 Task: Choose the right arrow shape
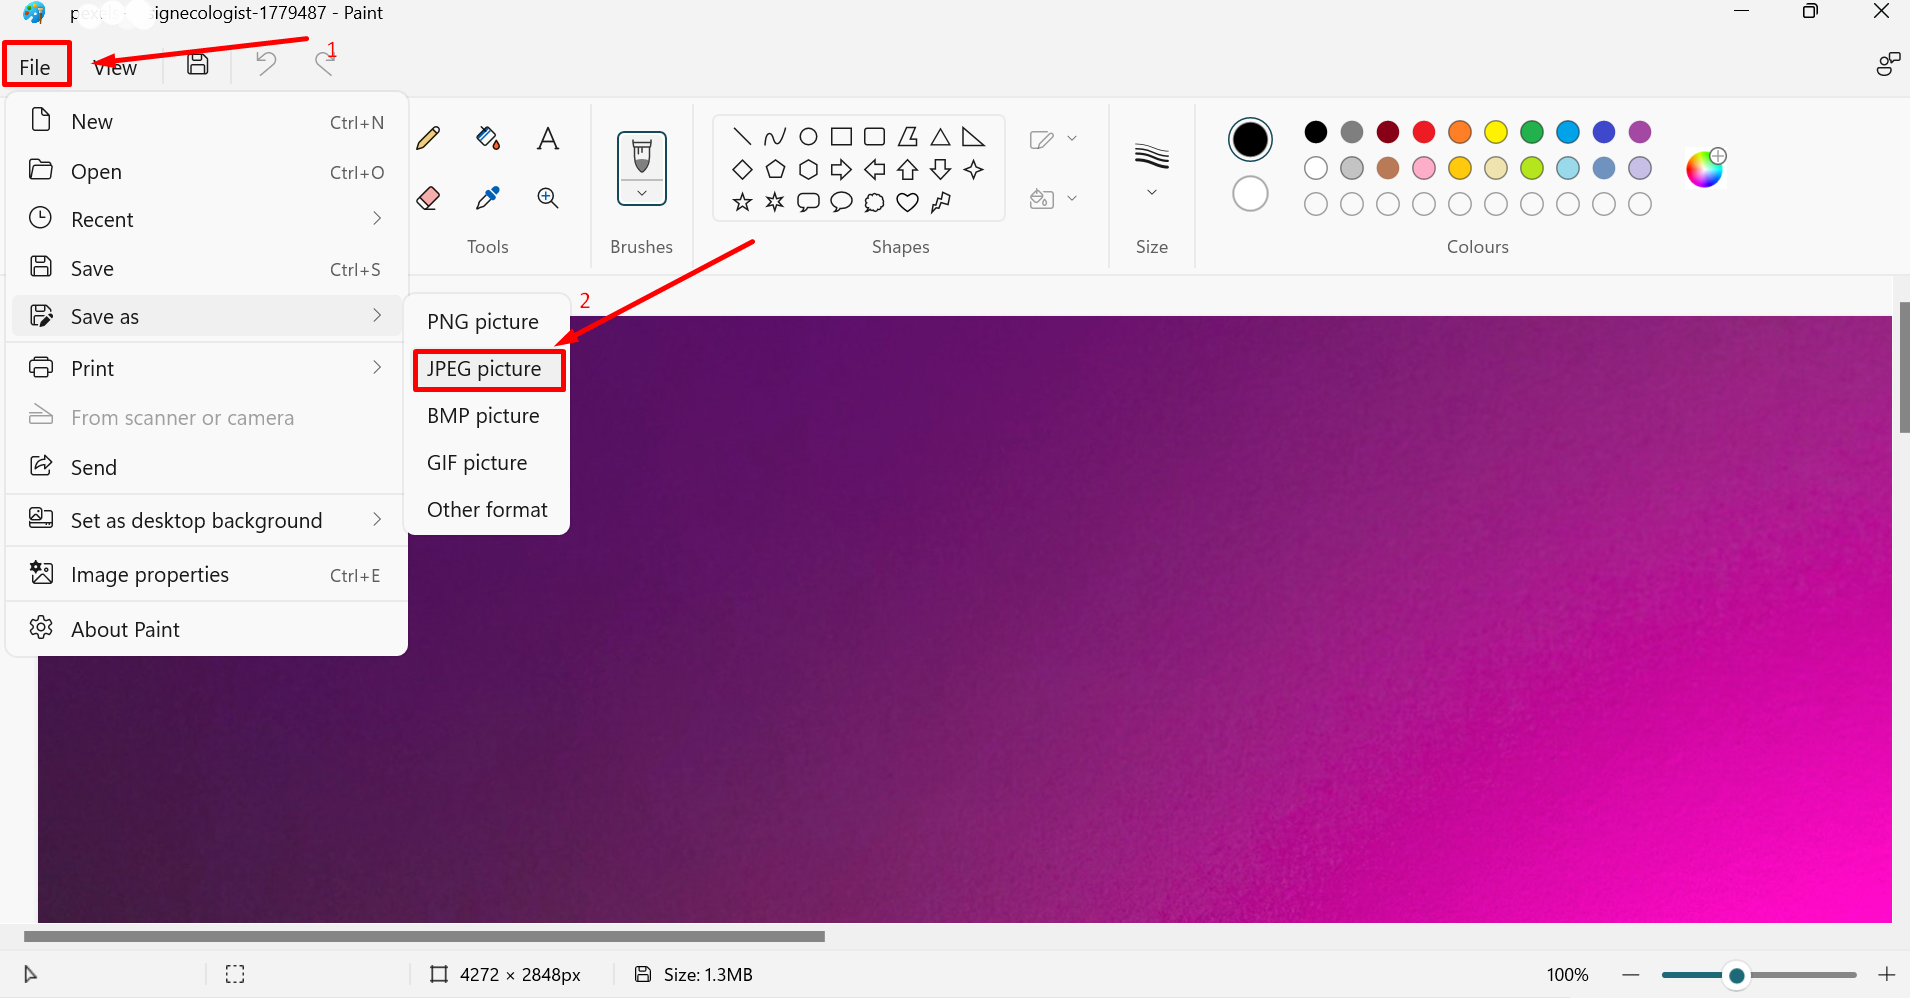point(842,169)
